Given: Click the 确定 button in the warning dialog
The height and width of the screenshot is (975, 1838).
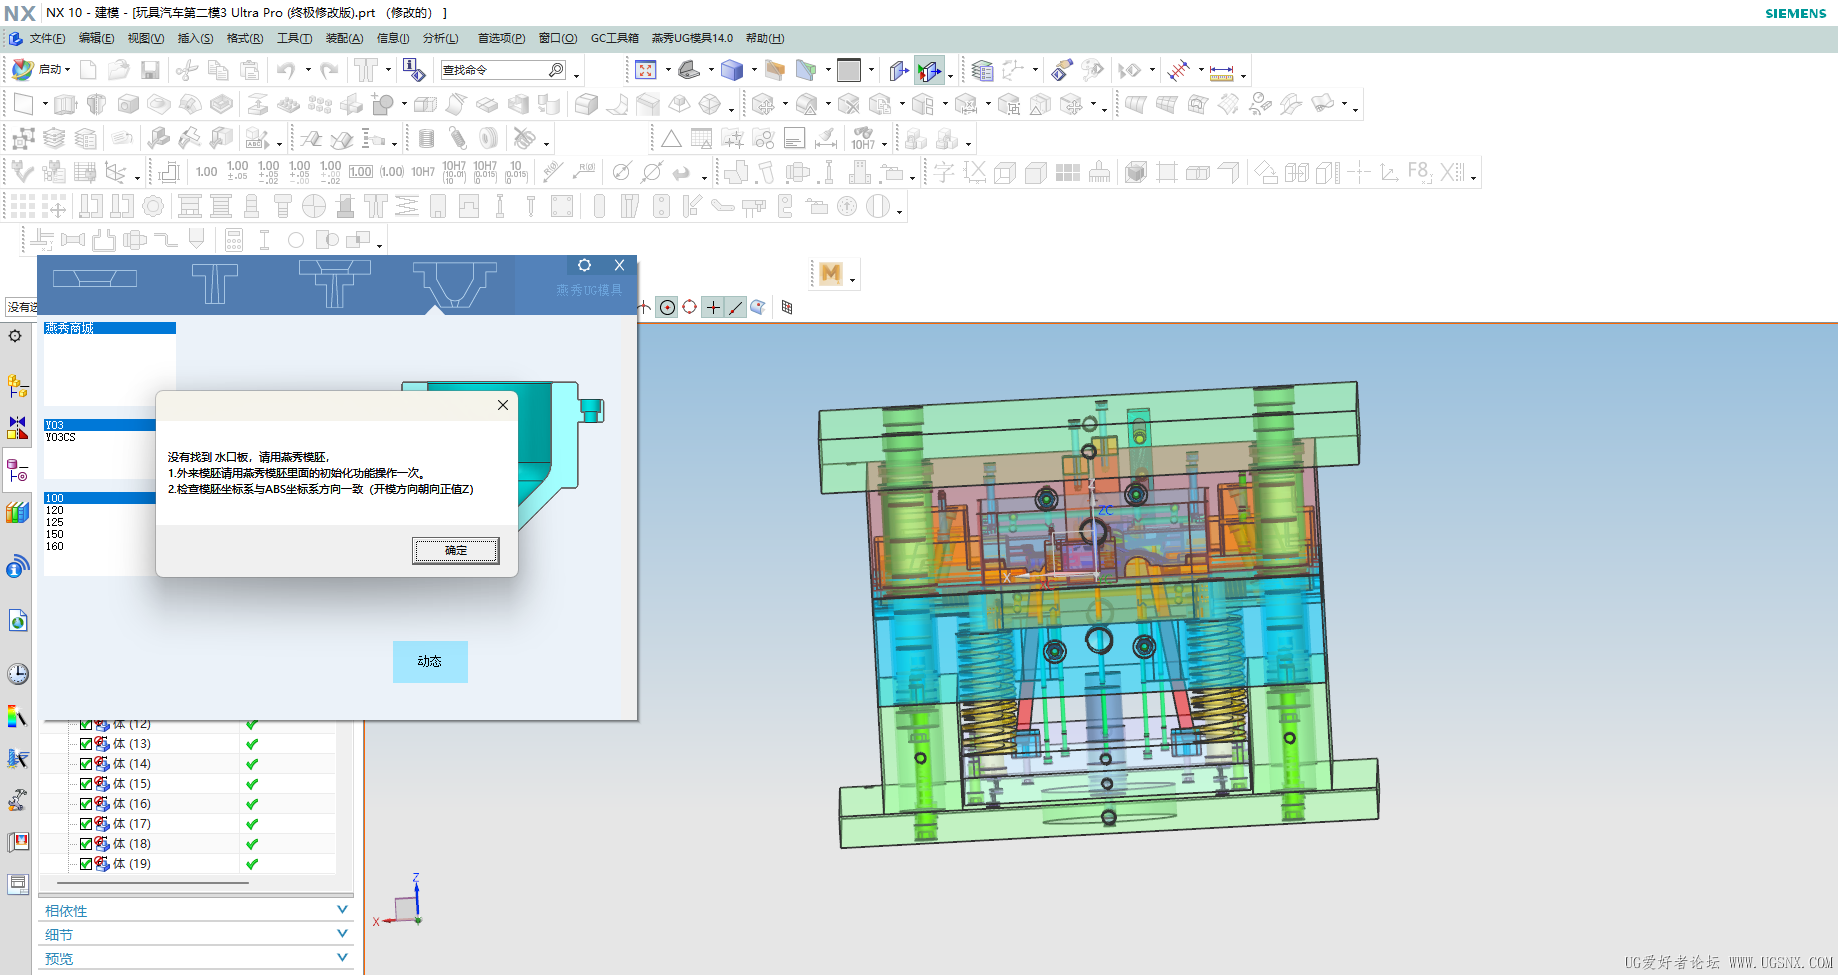Looking at the screenshot, I should pos(456,550).
